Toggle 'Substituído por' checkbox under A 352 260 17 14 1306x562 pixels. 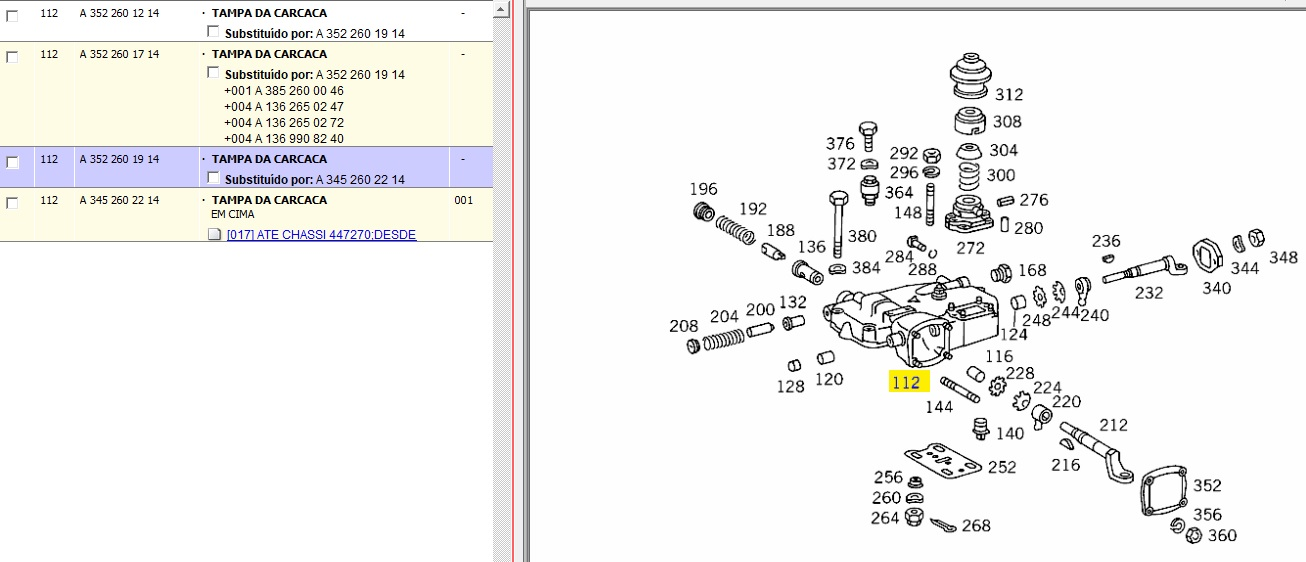tap(212, 73)
